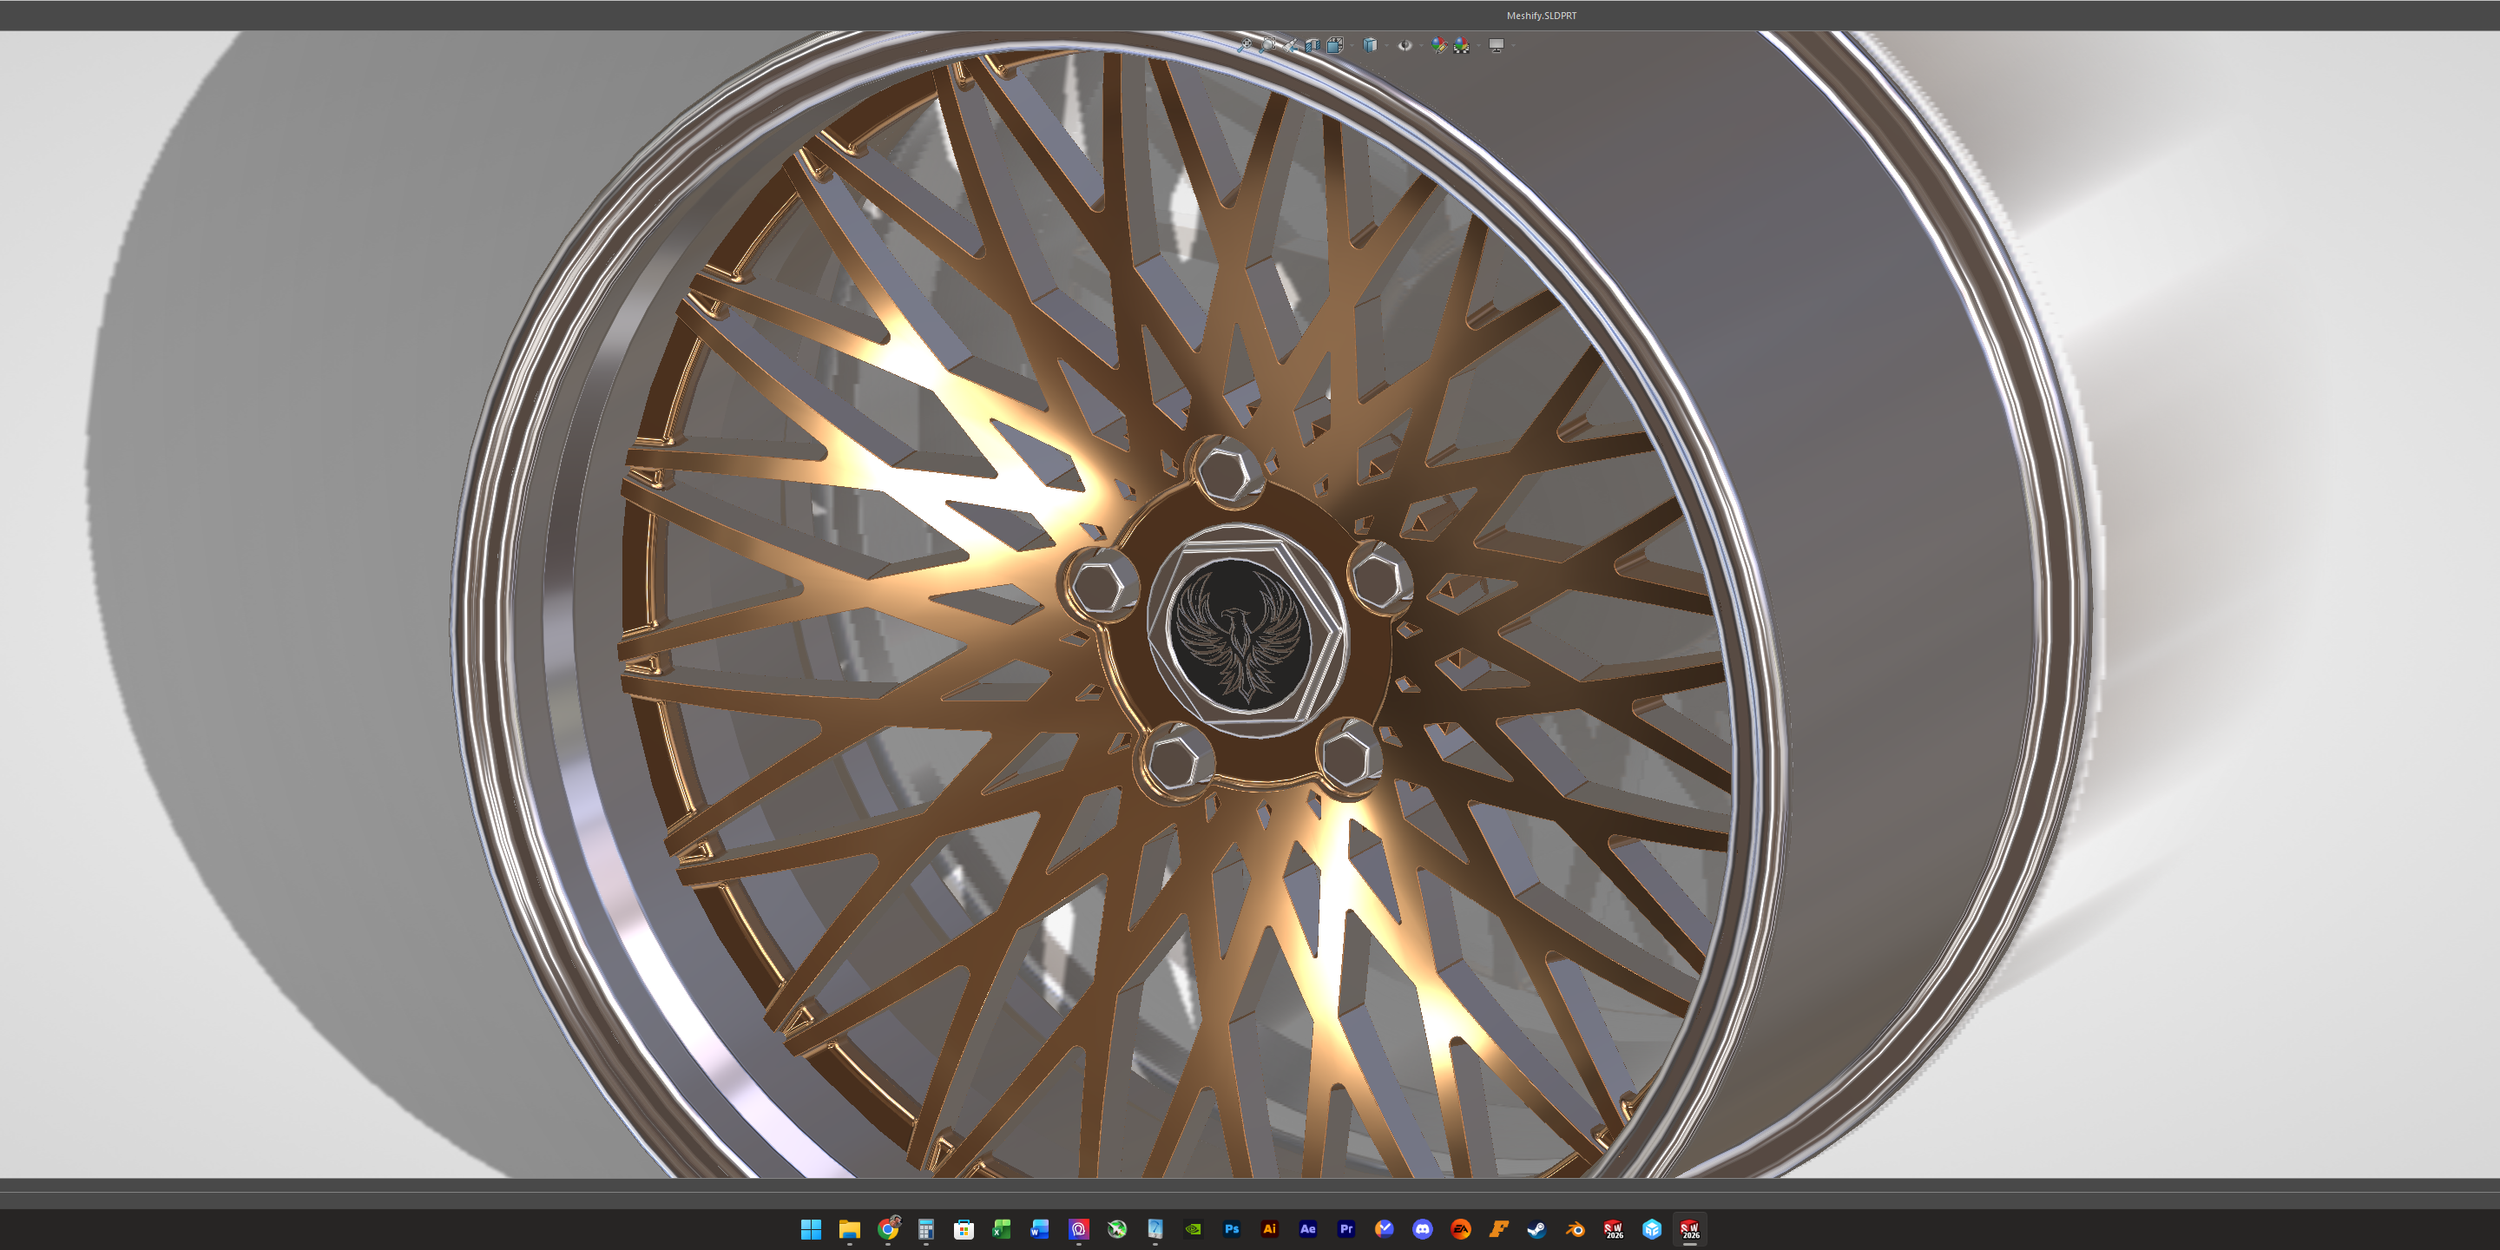Viewport: 2500px width, 1250px height.
Task: Expand the View Settings dropdown arrow
Action: (x=1513, y=45)
